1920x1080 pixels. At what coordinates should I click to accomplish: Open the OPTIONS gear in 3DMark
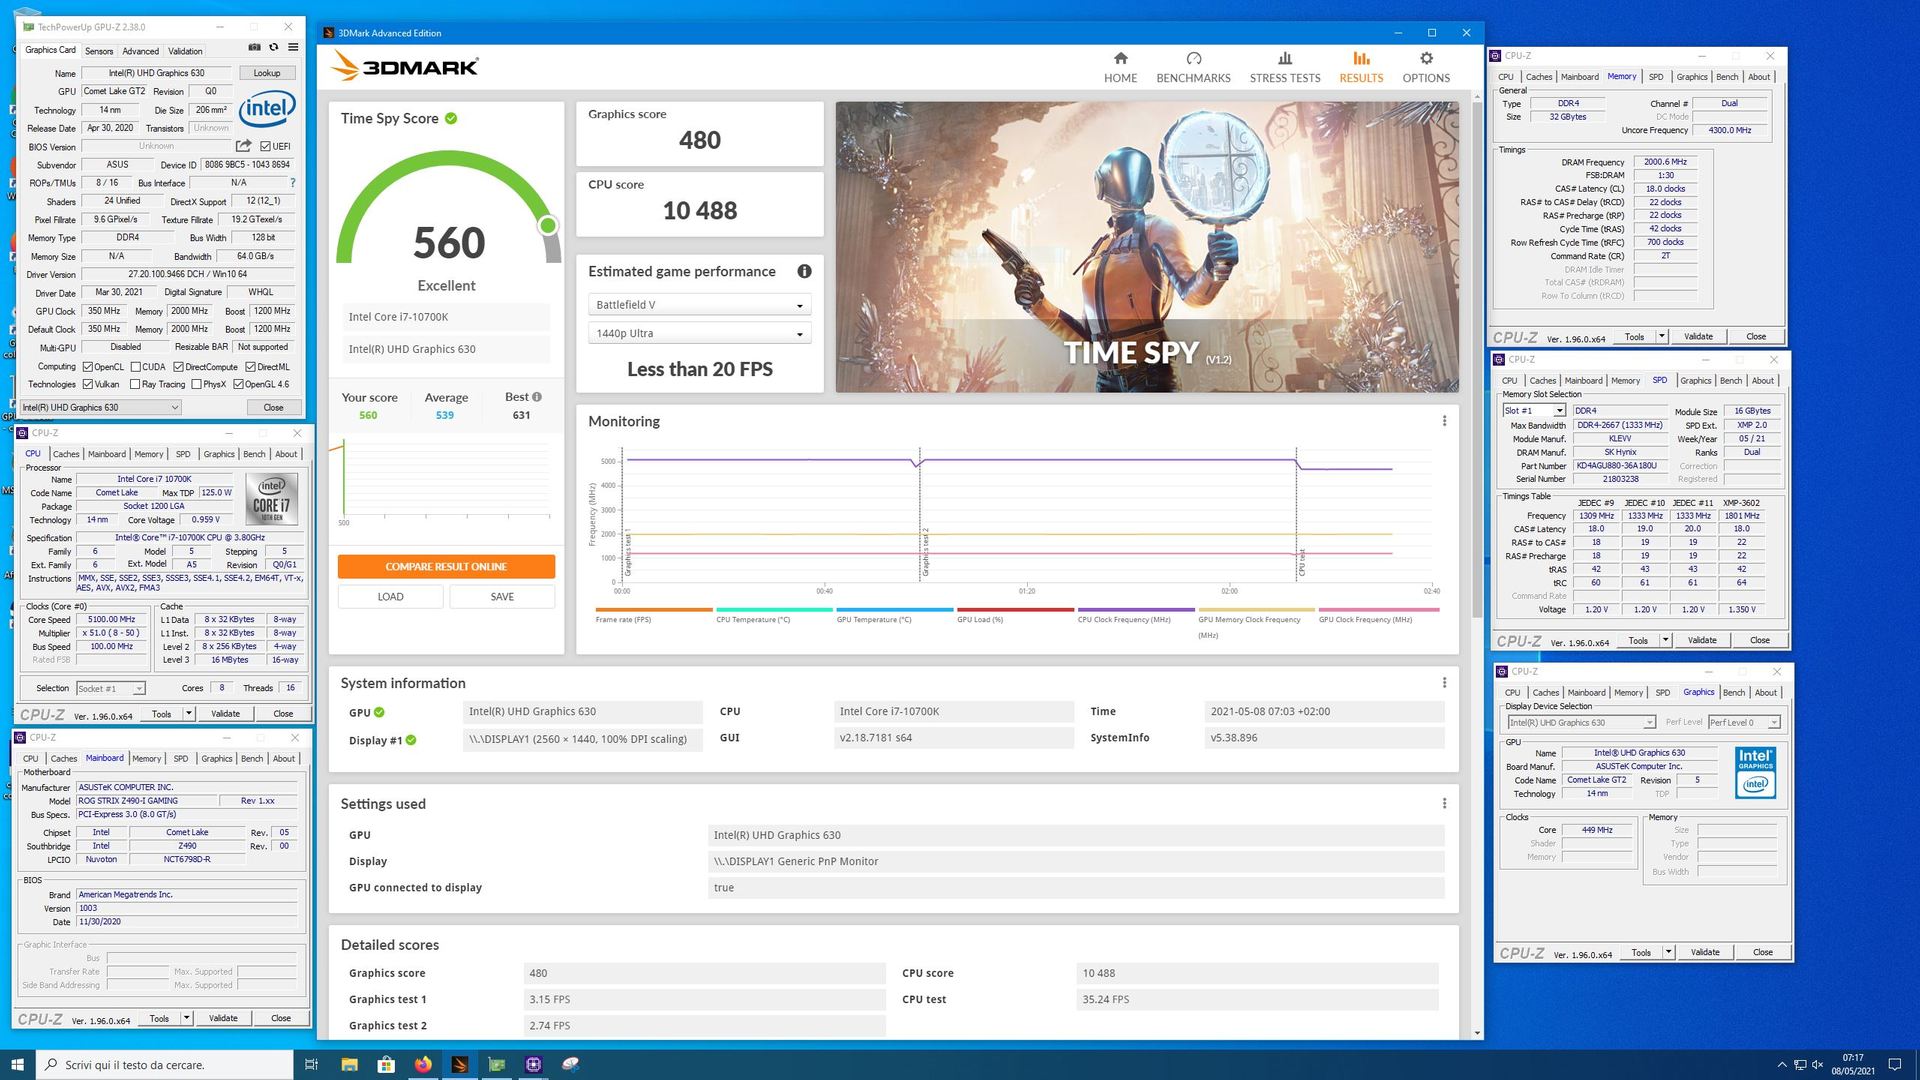tap(1426, 67)
